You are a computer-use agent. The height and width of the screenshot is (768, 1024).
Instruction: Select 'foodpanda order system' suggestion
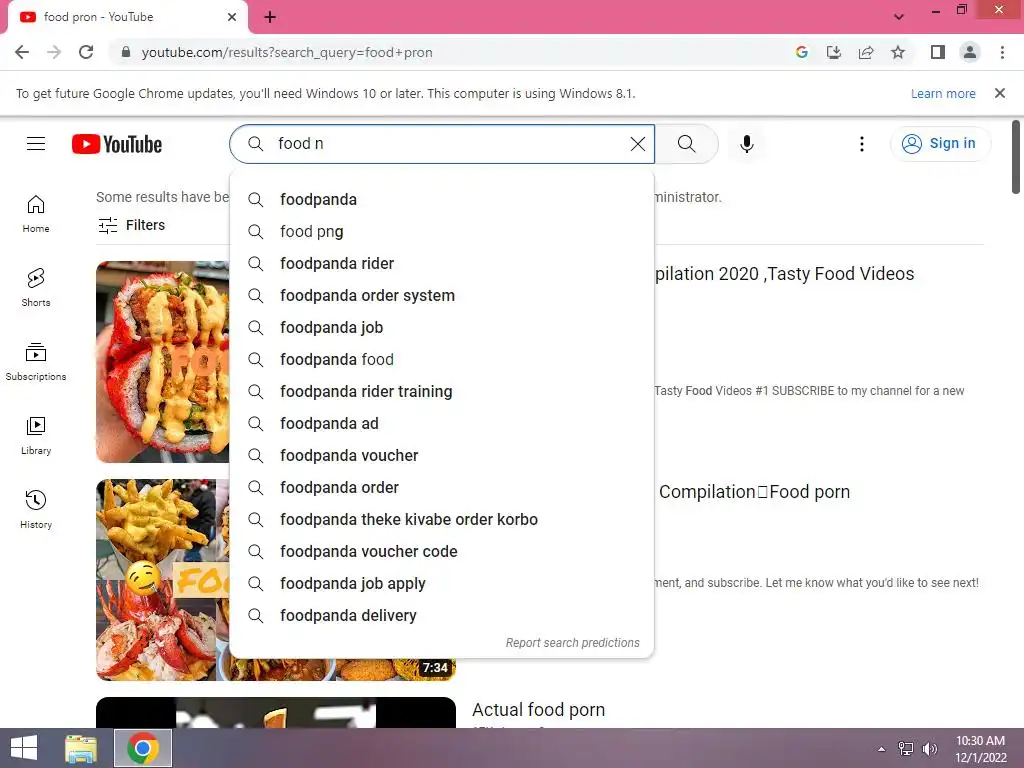point(442,295)
